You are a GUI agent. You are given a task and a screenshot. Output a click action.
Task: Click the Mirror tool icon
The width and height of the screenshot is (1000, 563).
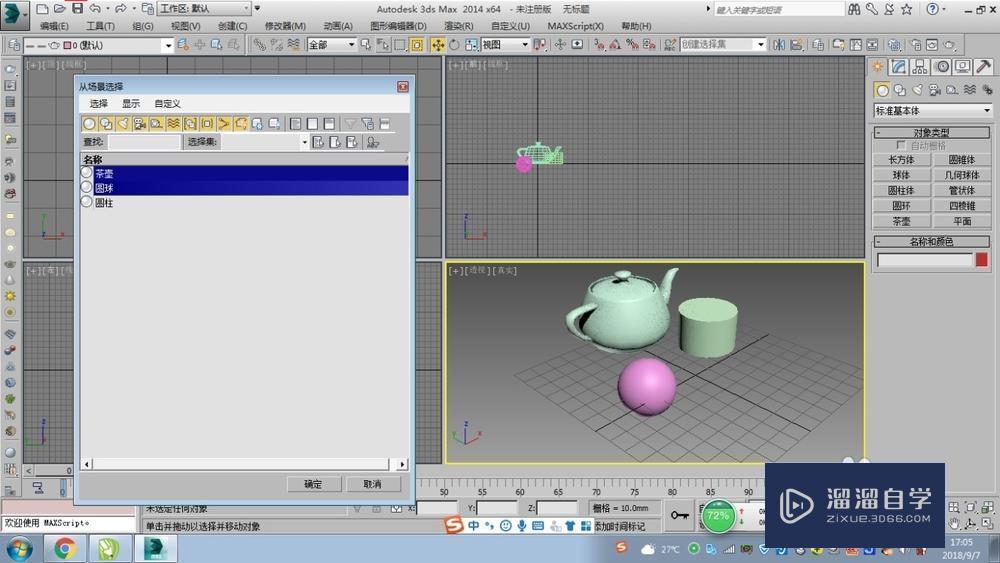pos(779,45)
